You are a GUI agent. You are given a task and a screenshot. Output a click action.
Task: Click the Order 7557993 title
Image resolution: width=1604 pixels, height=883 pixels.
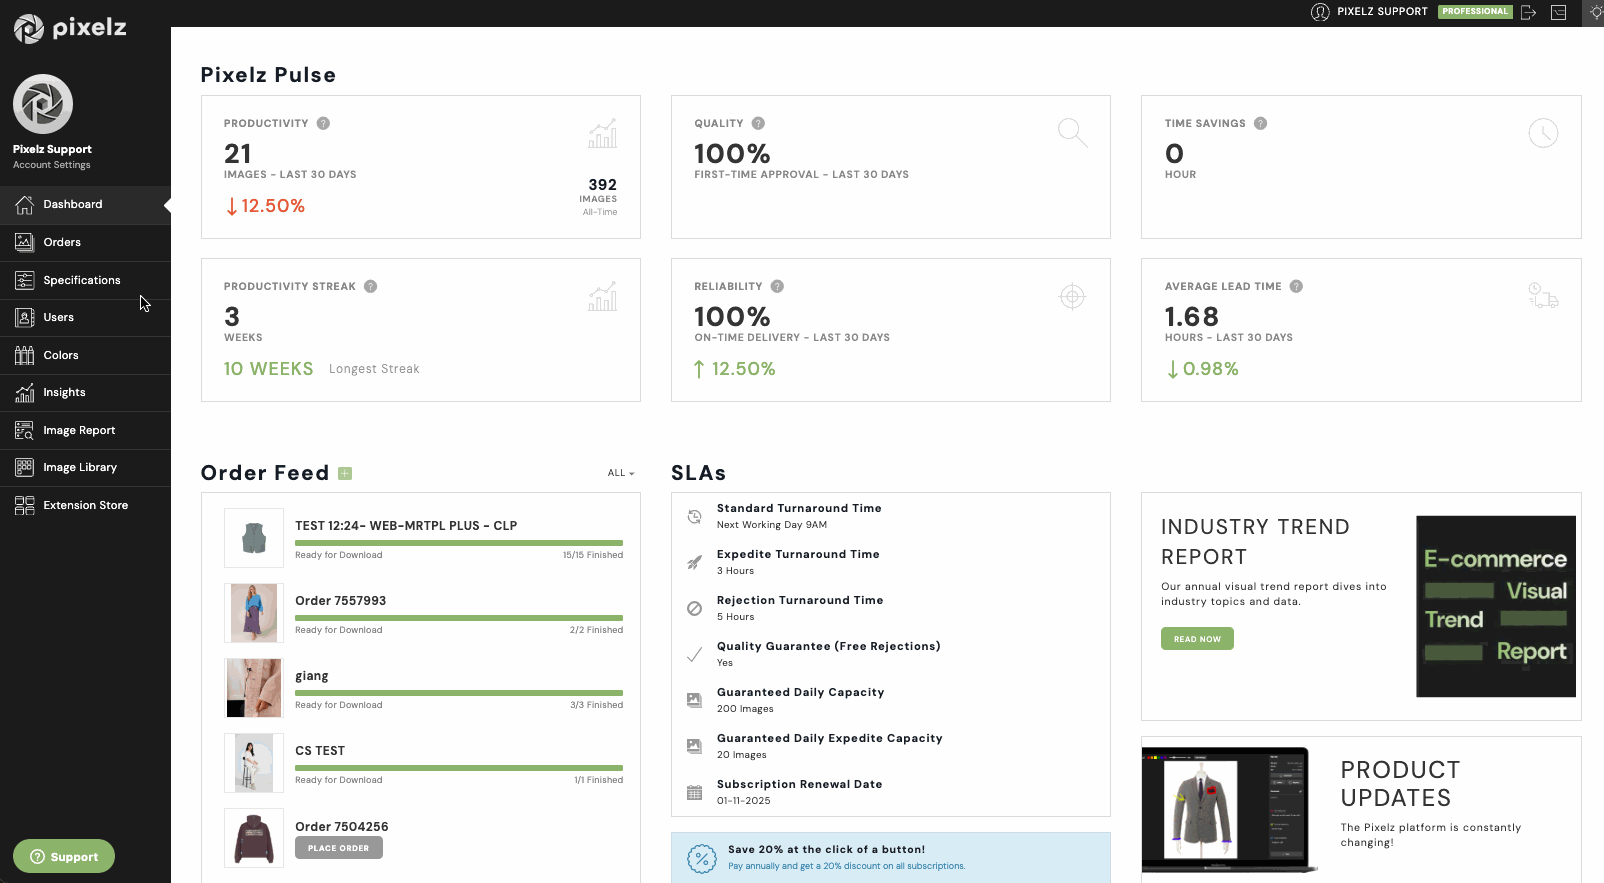point(341,601)
